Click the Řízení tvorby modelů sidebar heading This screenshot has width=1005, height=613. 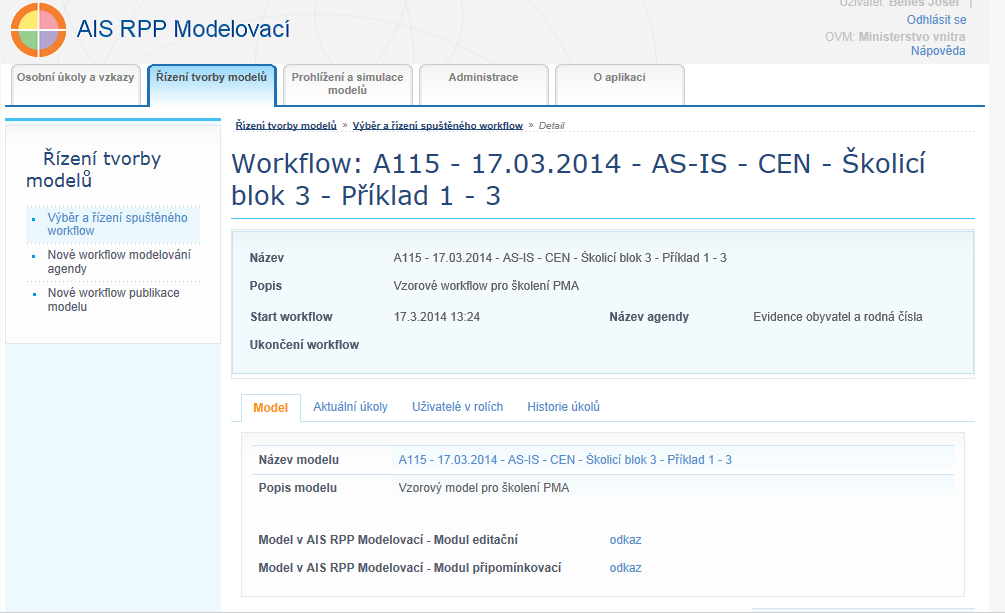click(94, 169)
